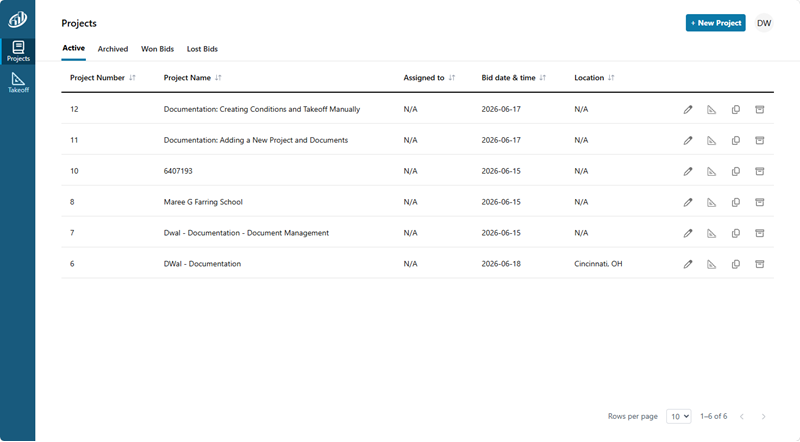
Task: Duplicate Maree G Farring School project
Action: pyautogui.click(x=736, y=202)
